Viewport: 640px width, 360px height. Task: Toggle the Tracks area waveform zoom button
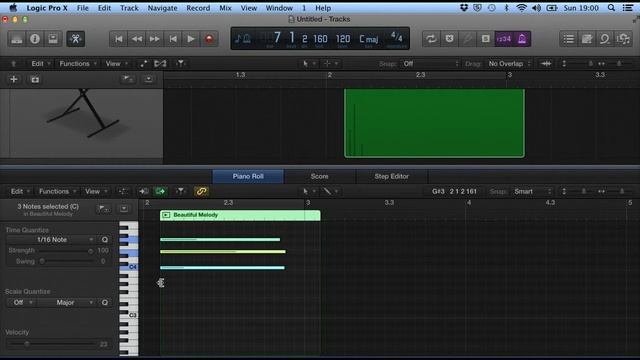(546, 64)
